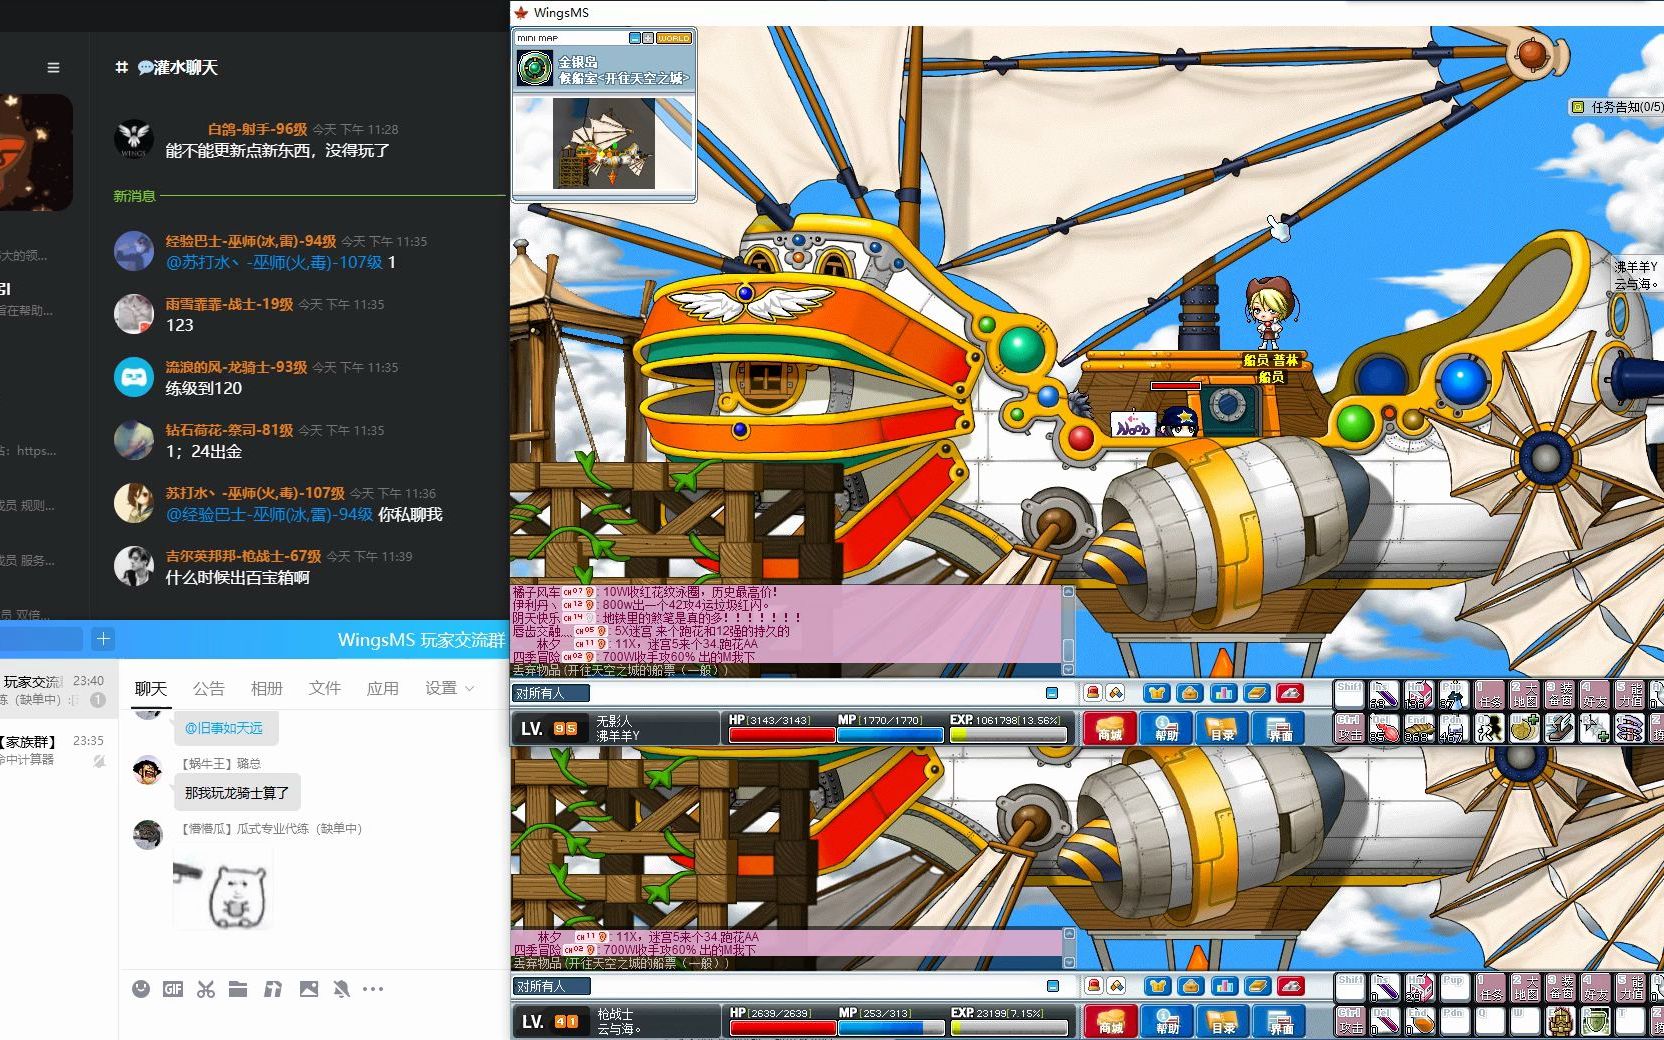Viewport: 1664px width, 1040px height.
Task: Switch to the 聊天 tab in QQ group
Action: (151, 688)
